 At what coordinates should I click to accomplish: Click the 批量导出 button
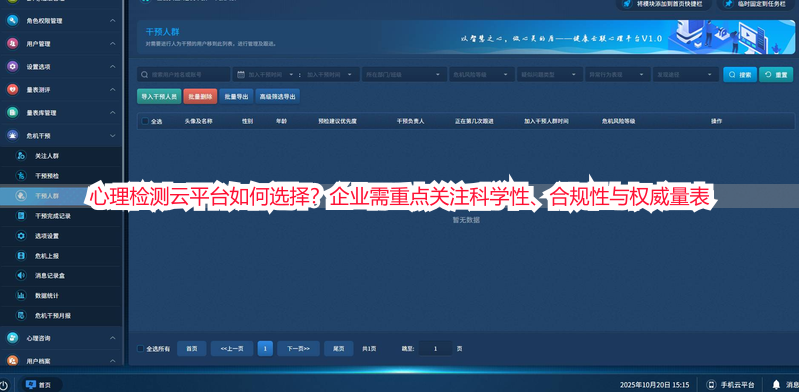pos(236,96)
